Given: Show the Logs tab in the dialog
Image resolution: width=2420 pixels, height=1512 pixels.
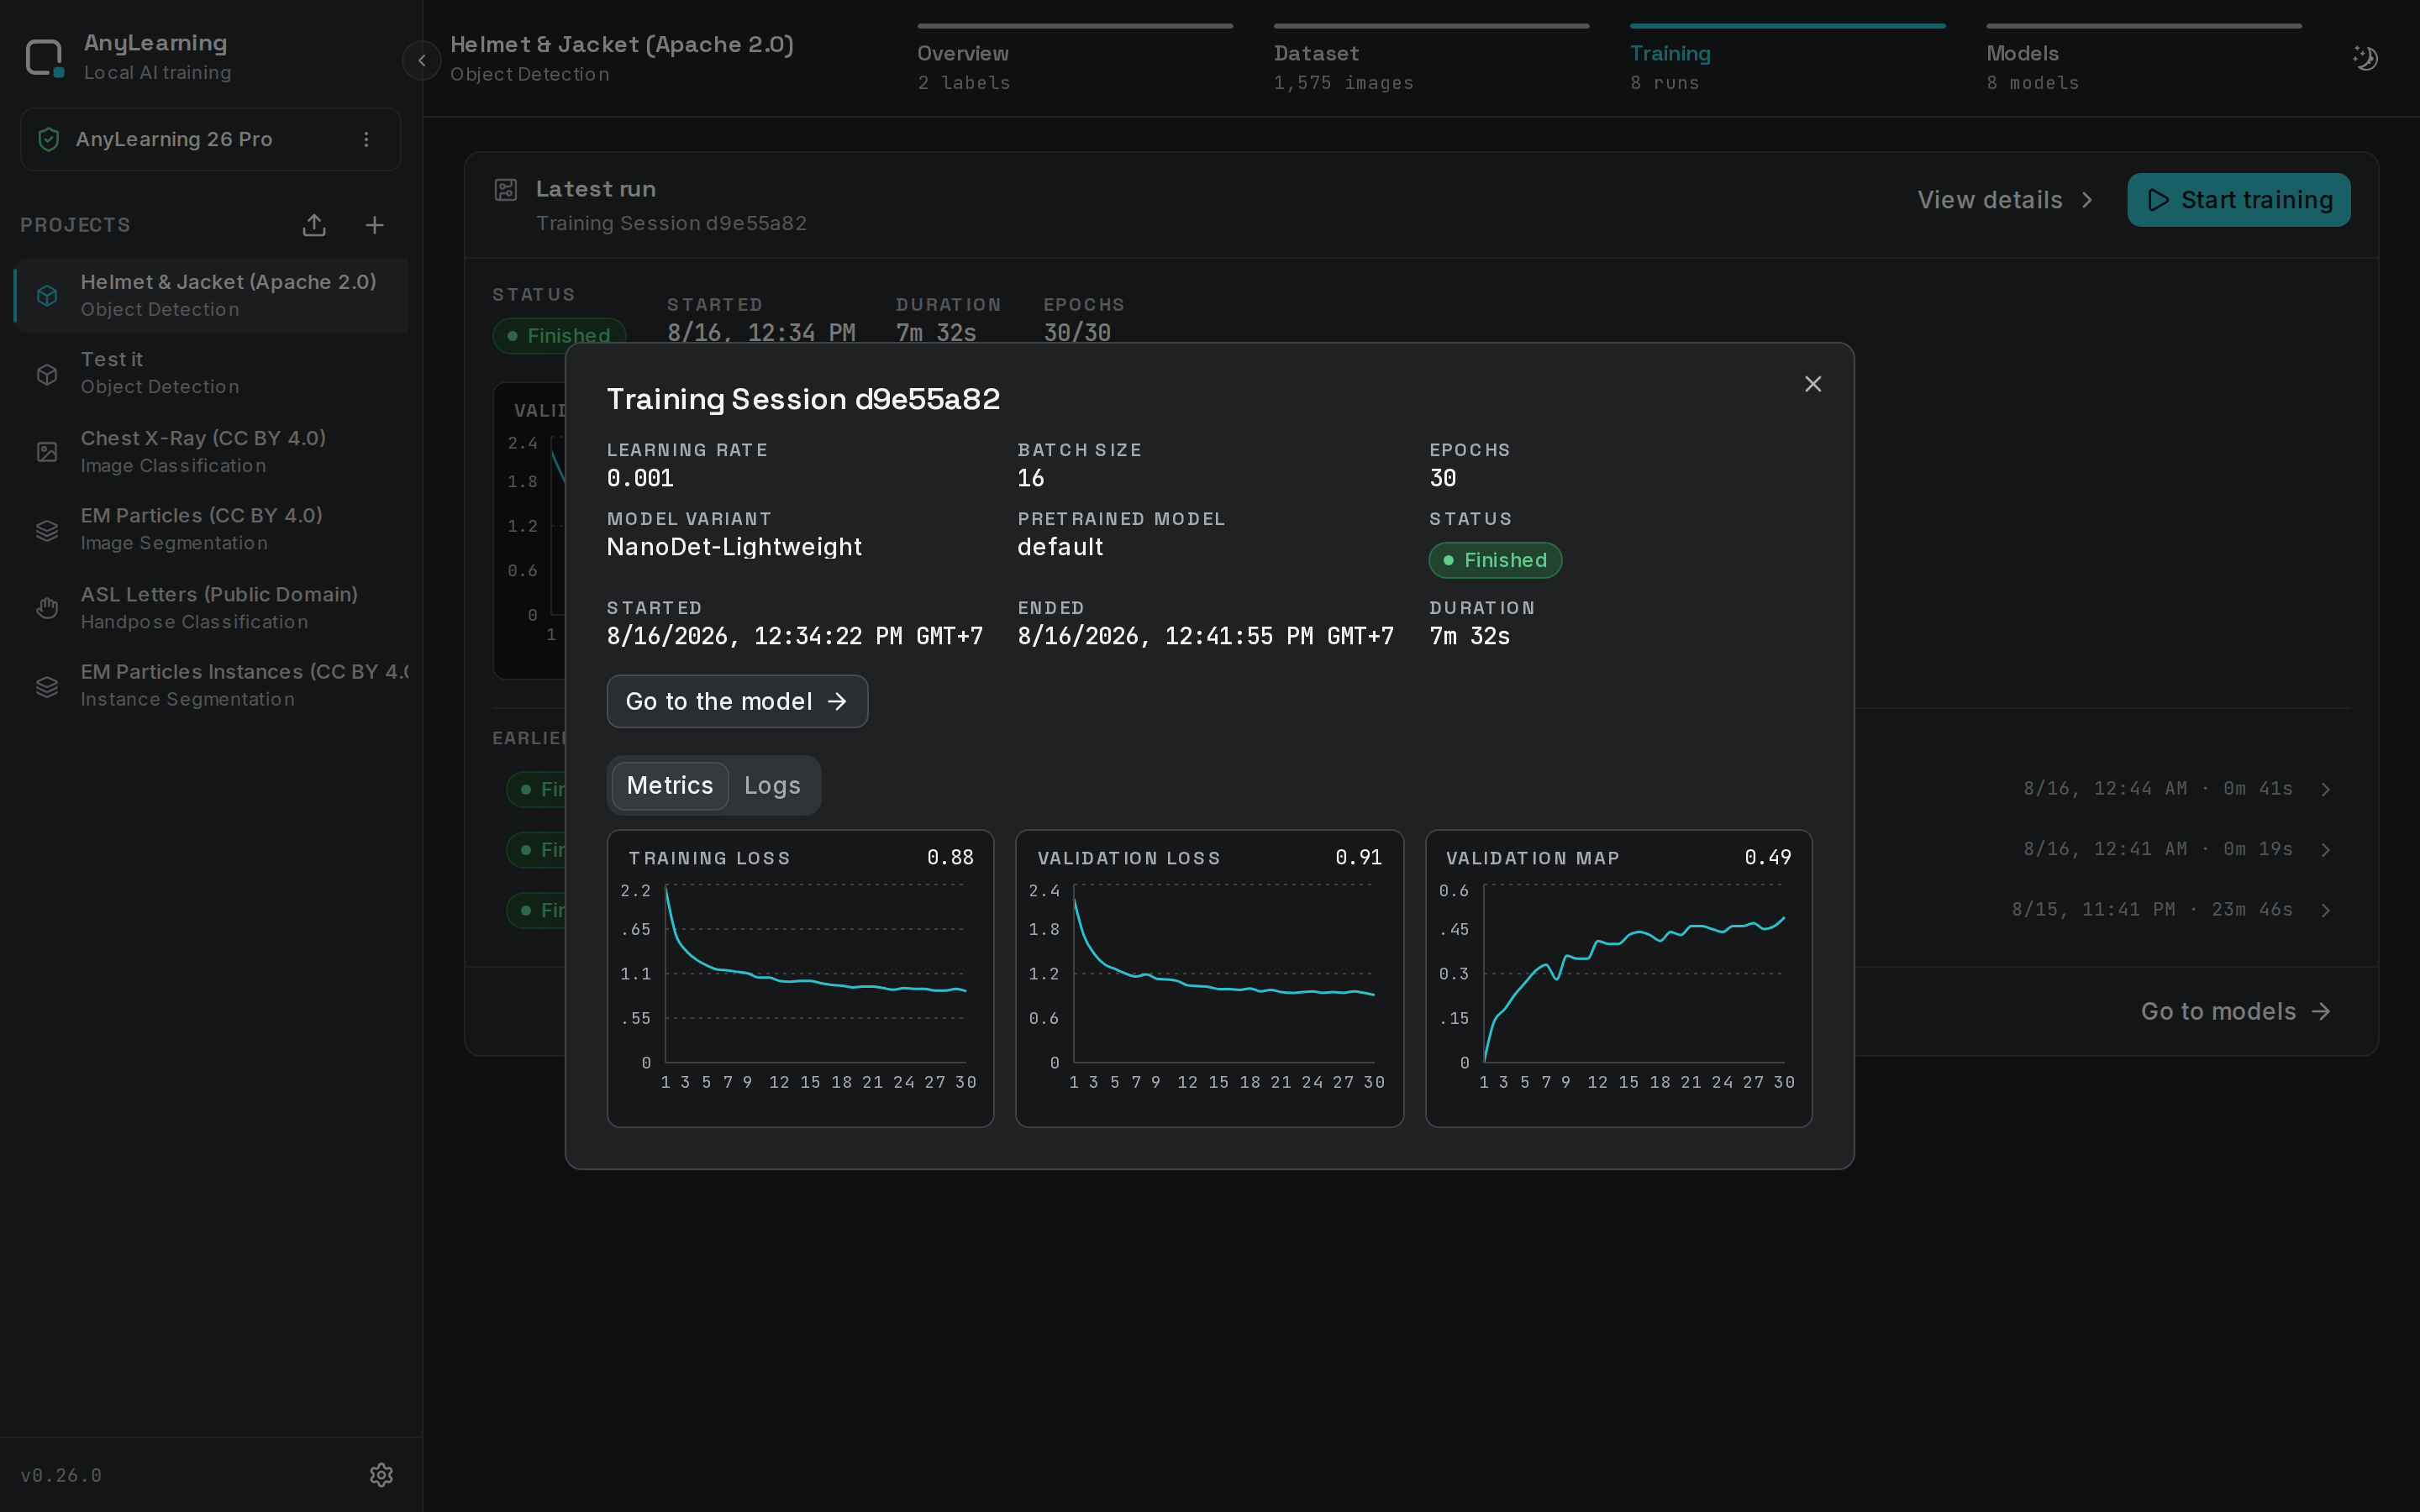Looking at the screenshot, I should pos(772,786).
